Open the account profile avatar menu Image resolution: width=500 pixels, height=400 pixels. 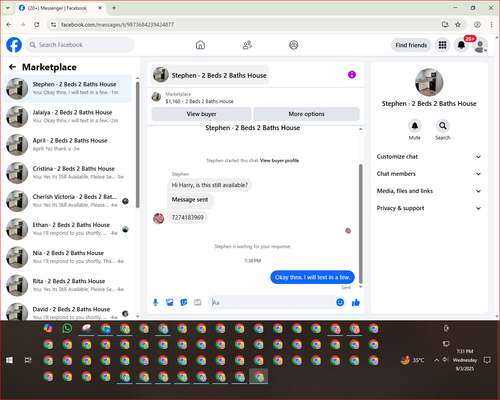click(480, 45)
